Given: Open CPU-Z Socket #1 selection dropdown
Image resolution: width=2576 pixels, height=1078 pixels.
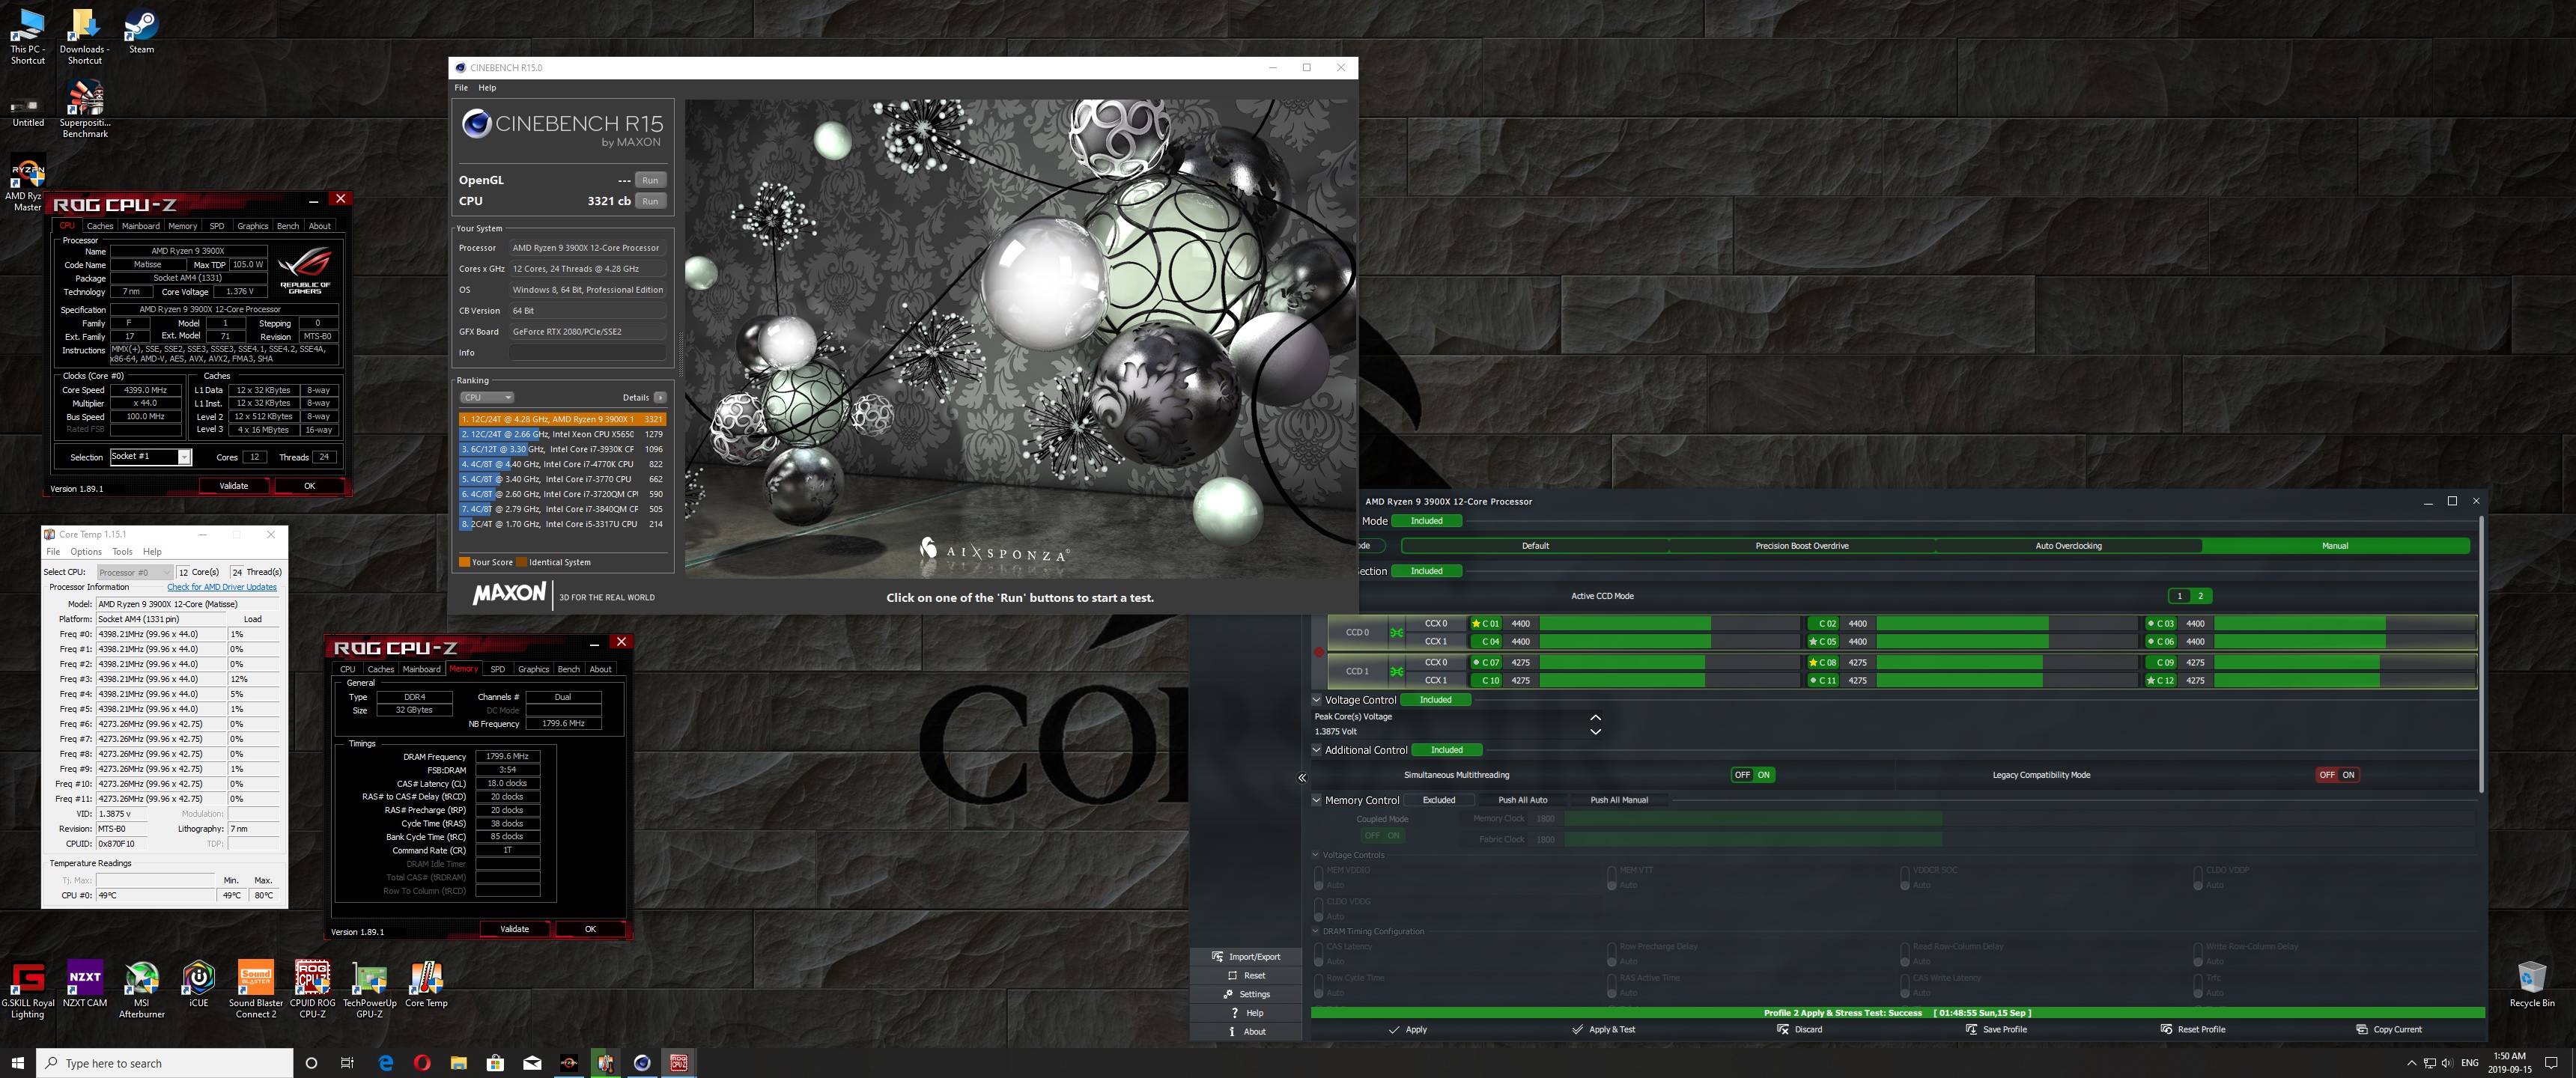Looking at the screenshot, I should pyautogui.click(x=184, y=457).
